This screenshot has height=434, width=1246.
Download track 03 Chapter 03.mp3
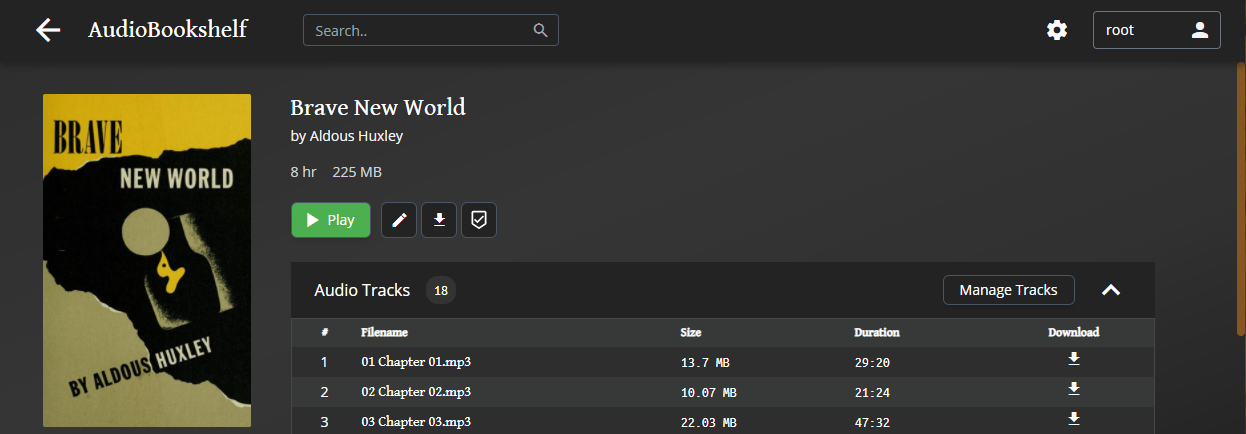[x=1073, y=419]
